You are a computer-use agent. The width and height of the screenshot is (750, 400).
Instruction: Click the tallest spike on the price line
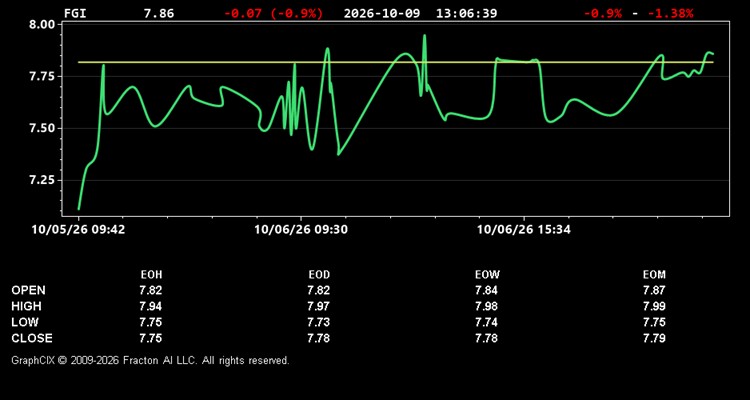click(x=424, y=35)
